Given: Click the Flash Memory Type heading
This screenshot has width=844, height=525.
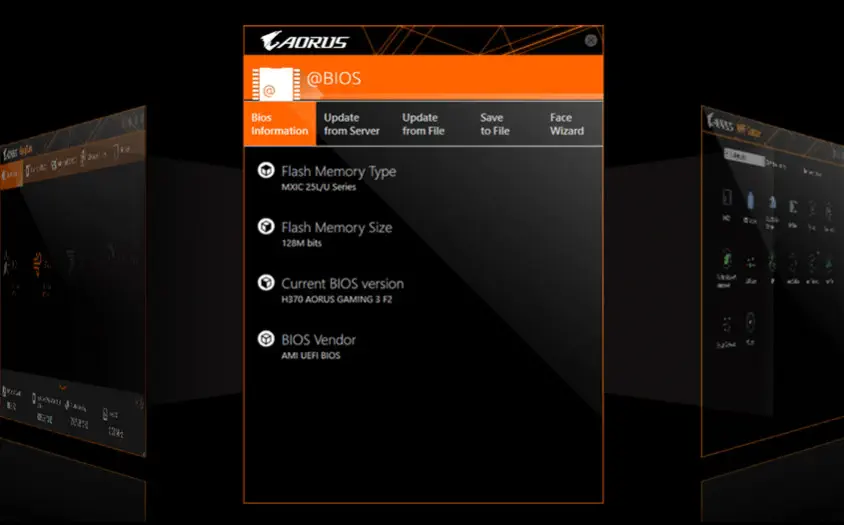Looking at the screenshot, I should (x=338, y=171).
